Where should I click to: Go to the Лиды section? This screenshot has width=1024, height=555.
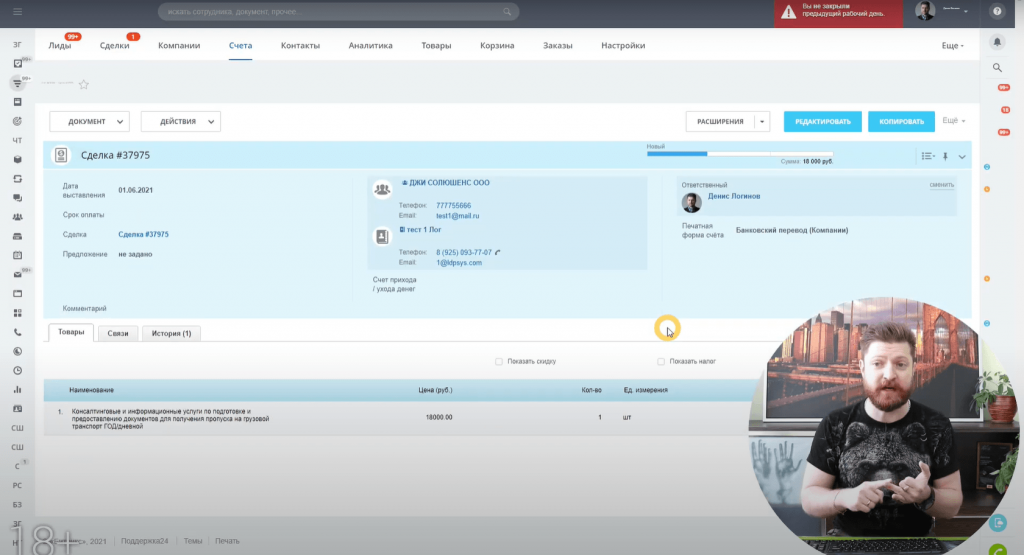[59, 46]
